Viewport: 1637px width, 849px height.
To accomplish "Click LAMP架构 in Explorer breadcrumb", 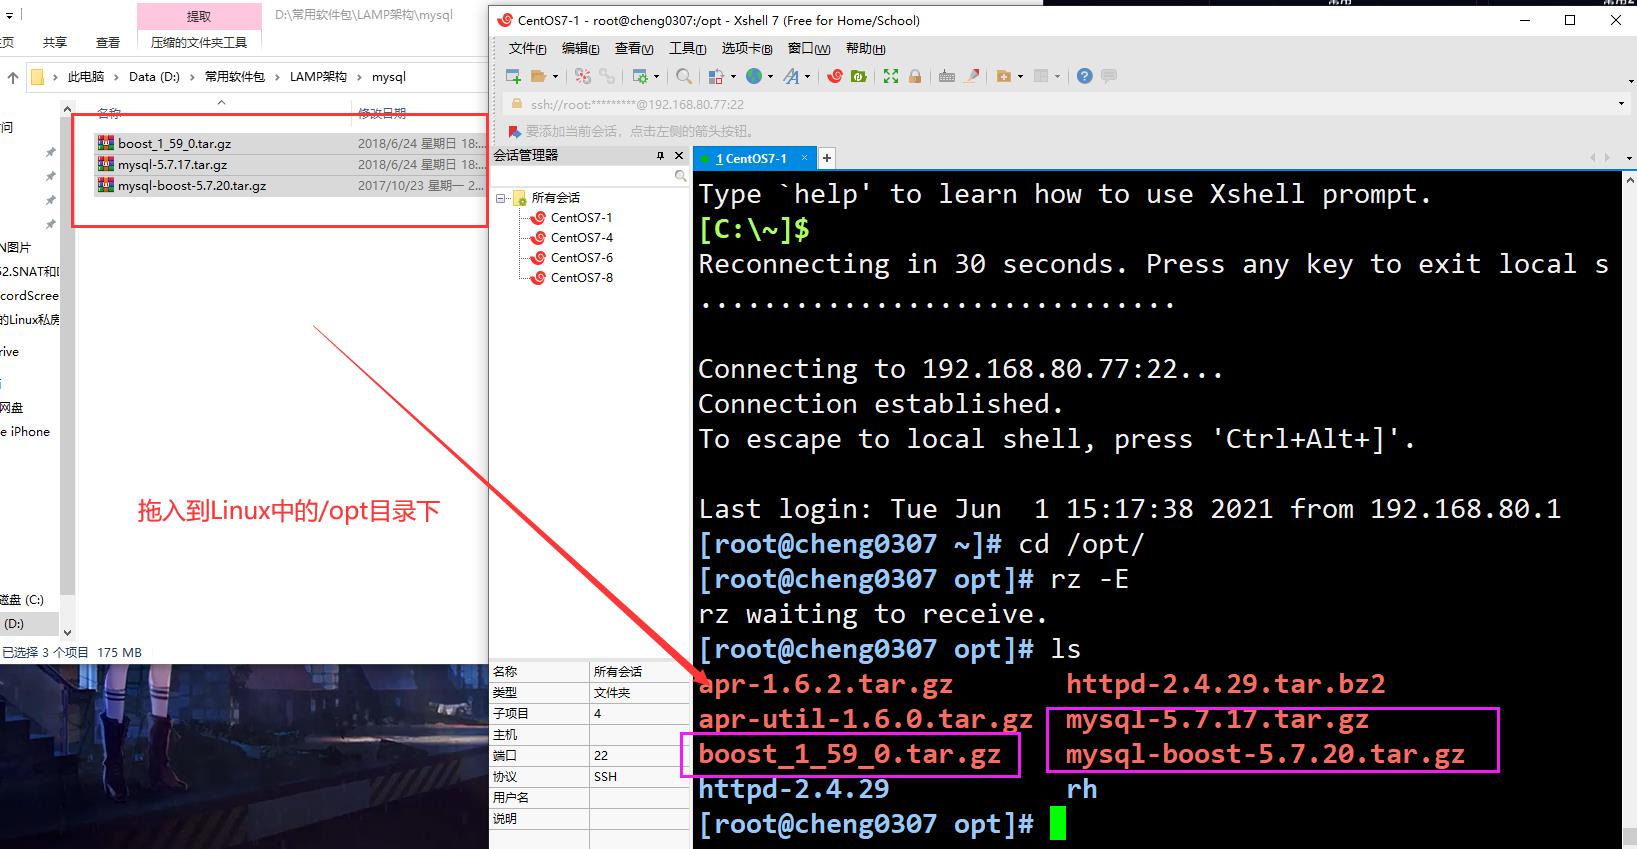I will (x=318, y=76).
